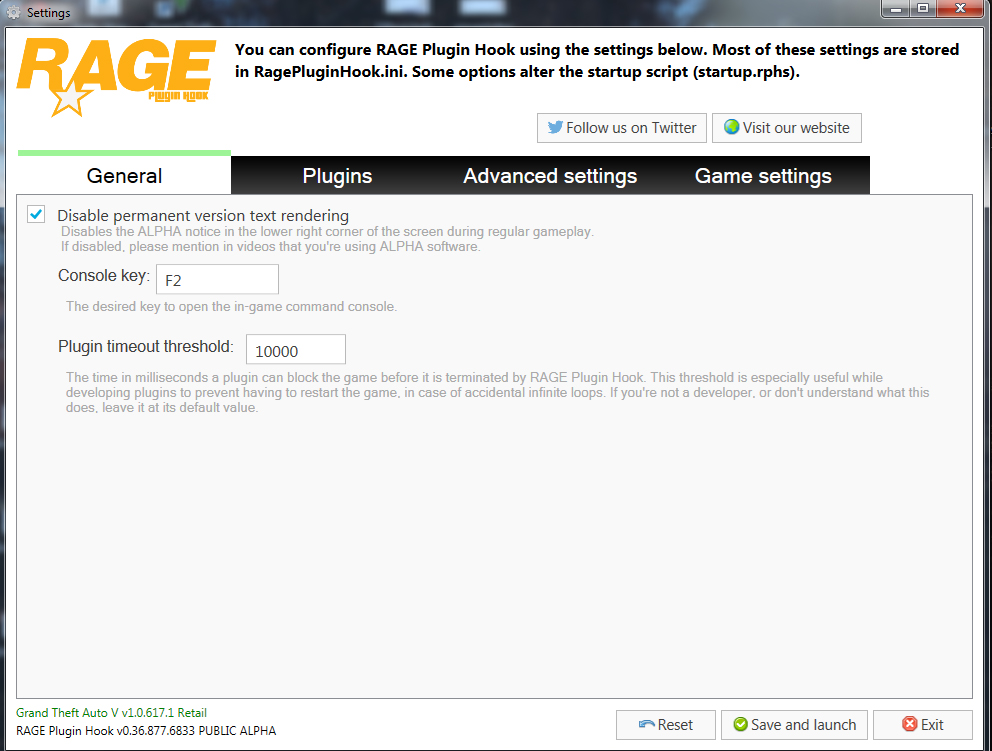This screenshot has height=751, width=992.
Task: Click the green checkmark icon on Save button
Action: (x=740, y=724)
